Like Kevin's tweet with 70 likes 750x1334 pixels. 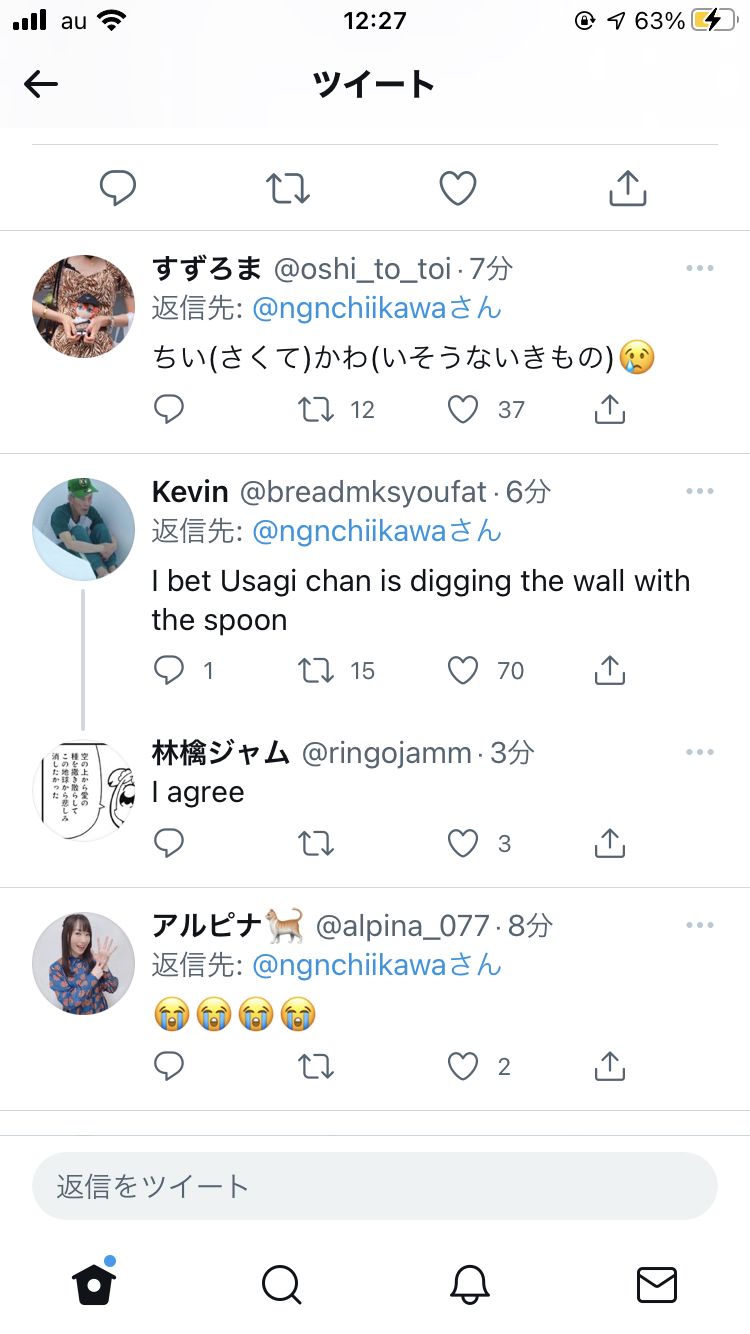[463, 670]
